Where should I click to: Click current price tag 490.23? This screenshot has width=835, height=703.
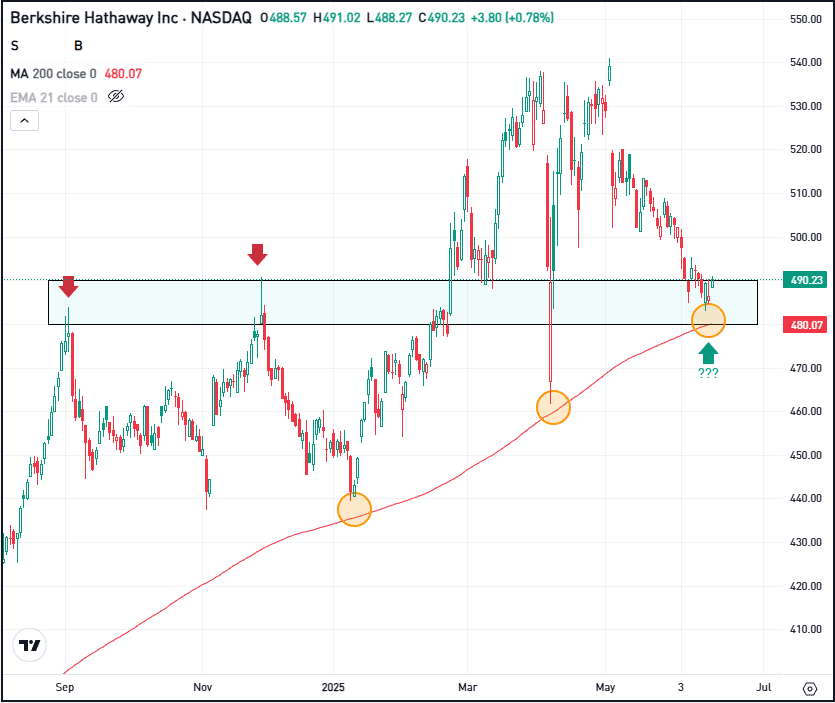[805, 280]
